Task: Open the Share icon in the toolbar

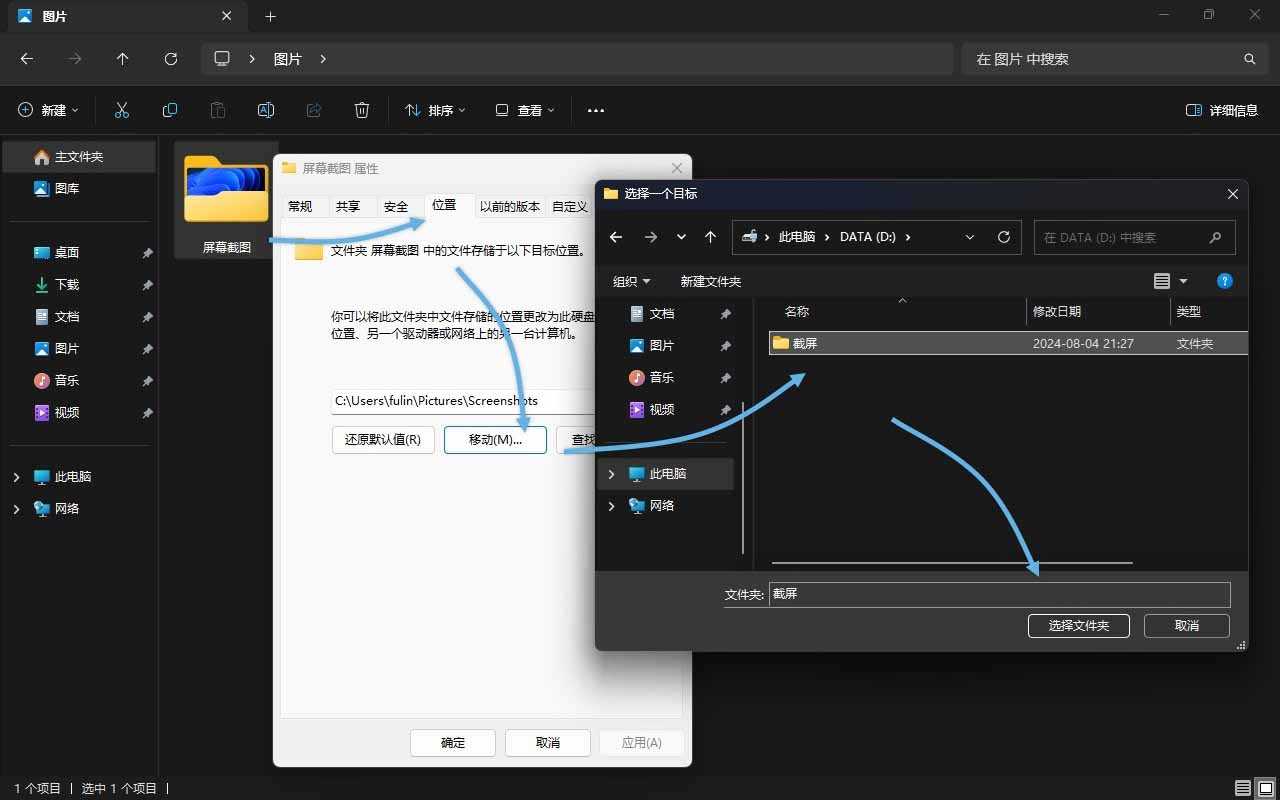Action: click(314, 110)
